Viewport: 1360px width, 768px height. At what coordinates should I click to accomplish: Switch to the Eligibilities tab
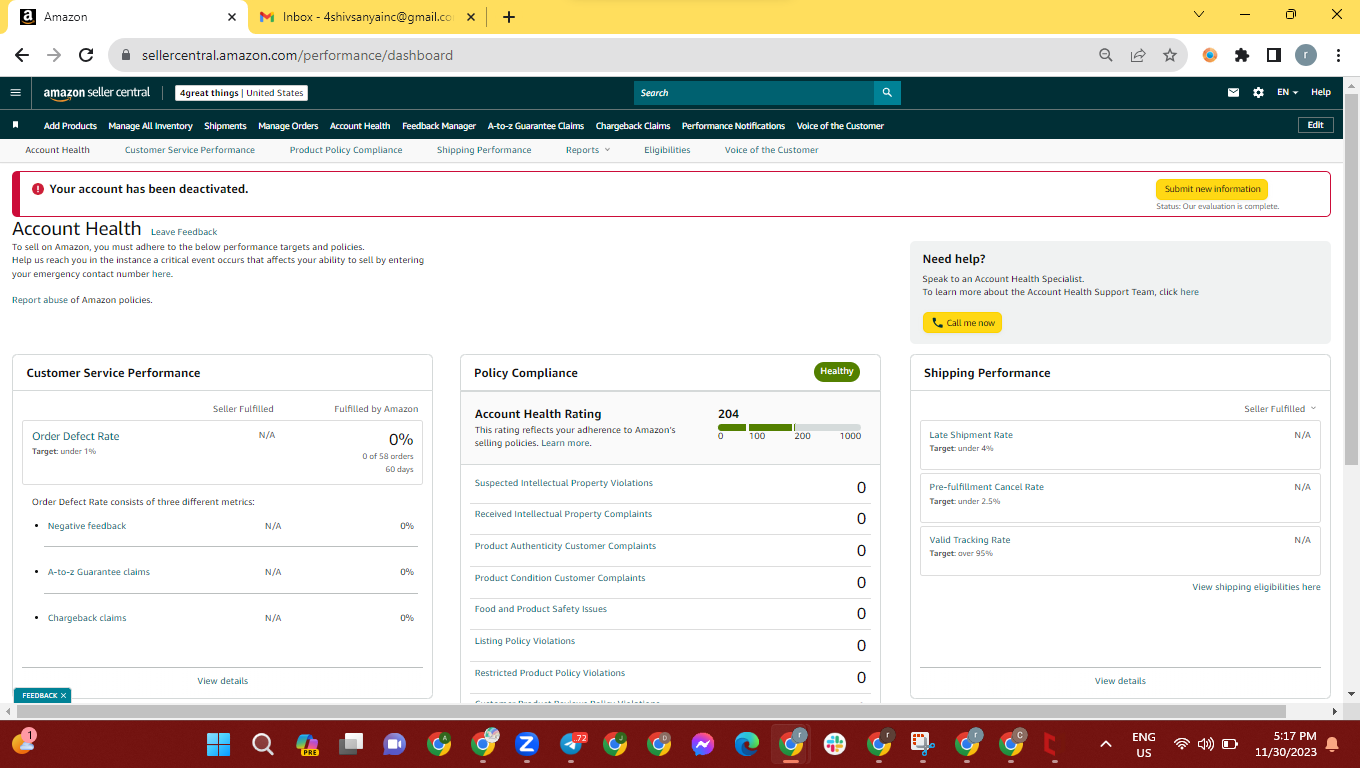click(667, 150)
